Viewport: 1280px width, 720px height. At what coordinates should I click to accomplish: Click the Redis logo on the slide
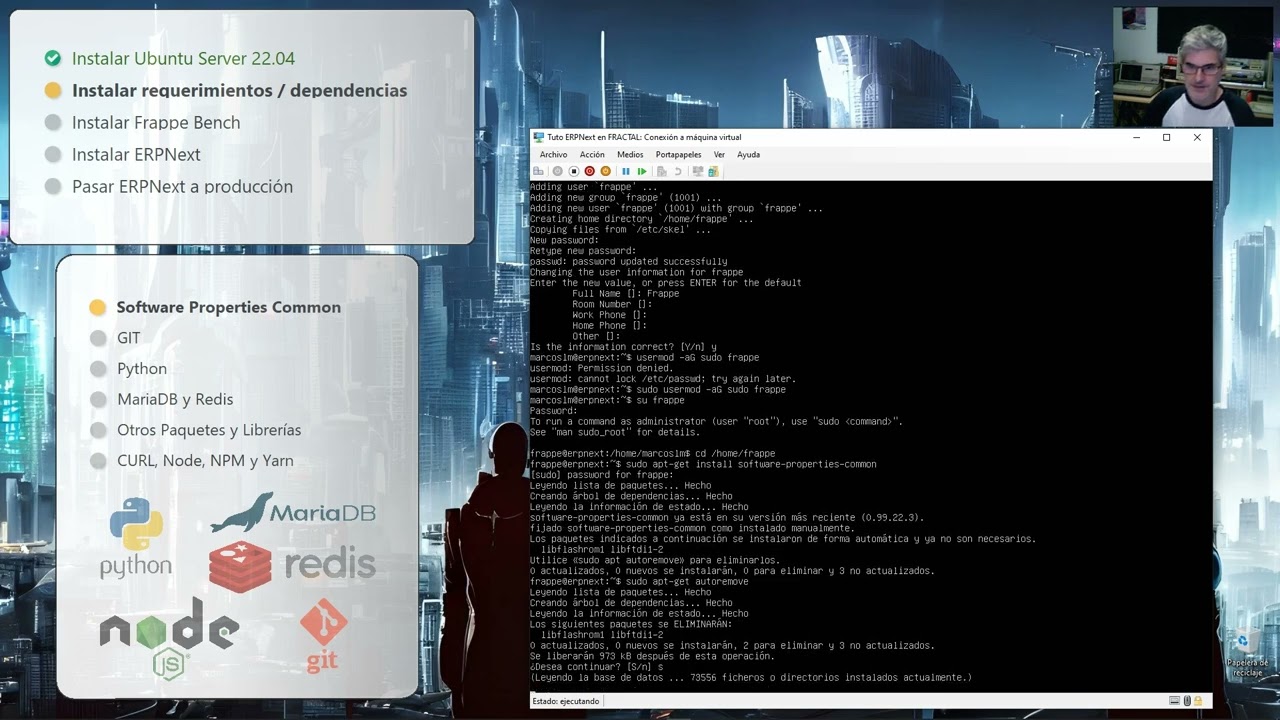(x=292, y=566)
